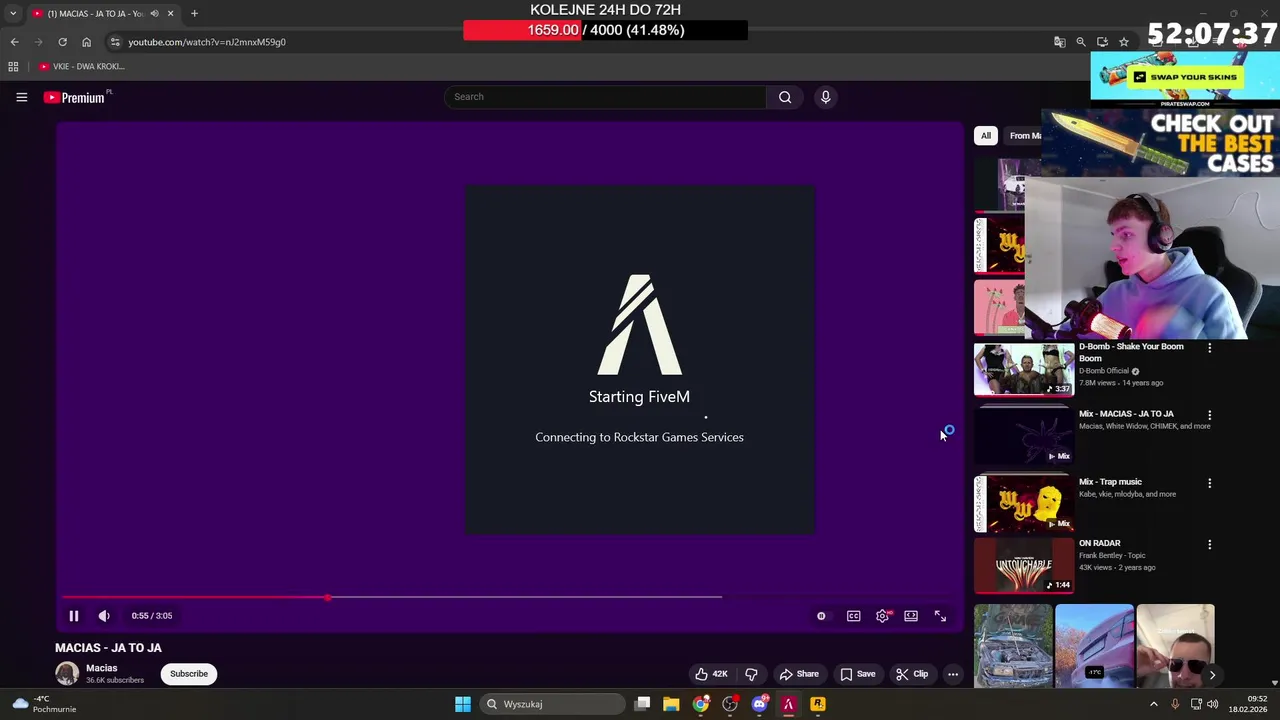Open the Mix - MACIAS - JA TO JA thumbnail
The height and width of the screenshot is (720, 1280).
pos(1024,437)
